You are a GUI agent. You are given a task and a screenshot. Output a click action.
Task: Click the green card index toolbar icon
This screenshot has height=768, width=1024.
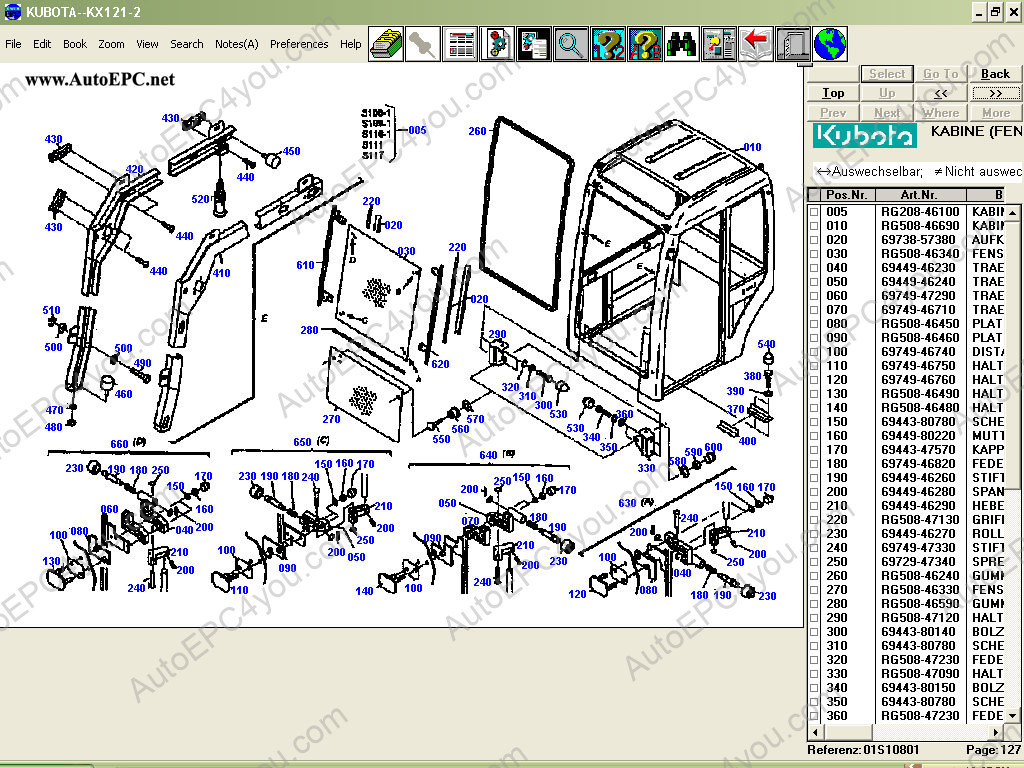386,44
